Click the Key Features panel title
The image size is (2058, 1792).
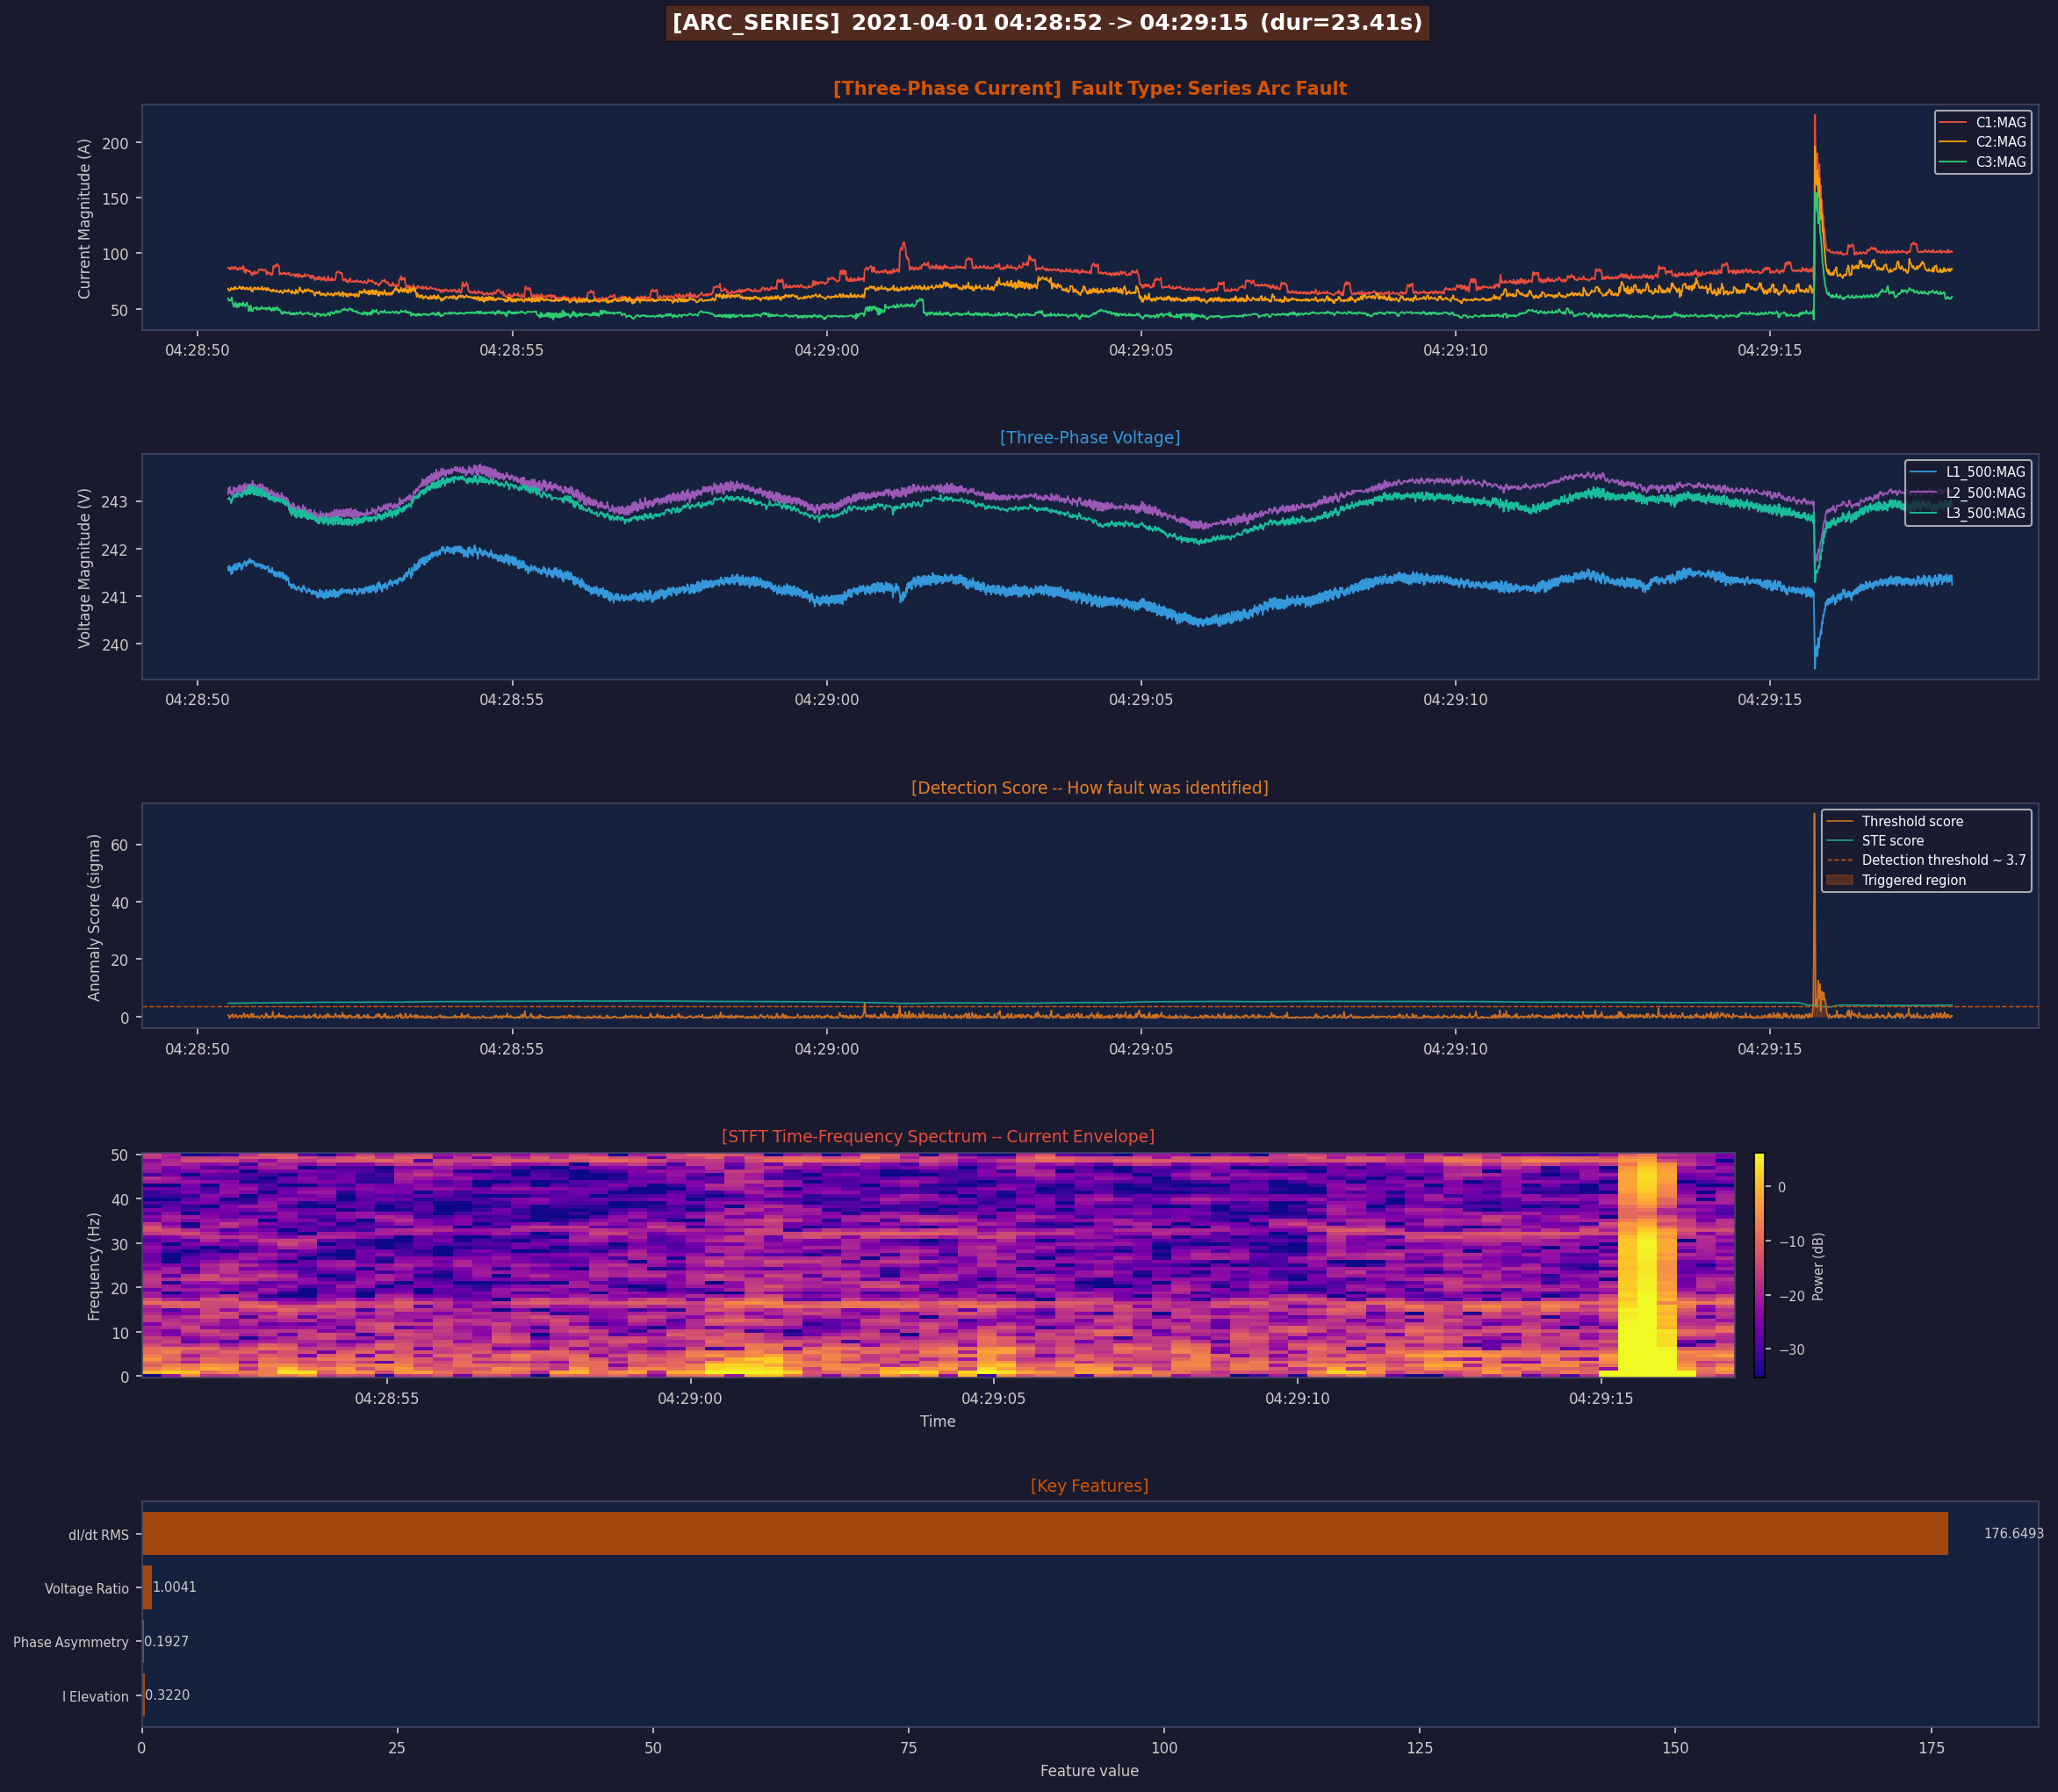pyautogui.click(x=1089, y=1486)
